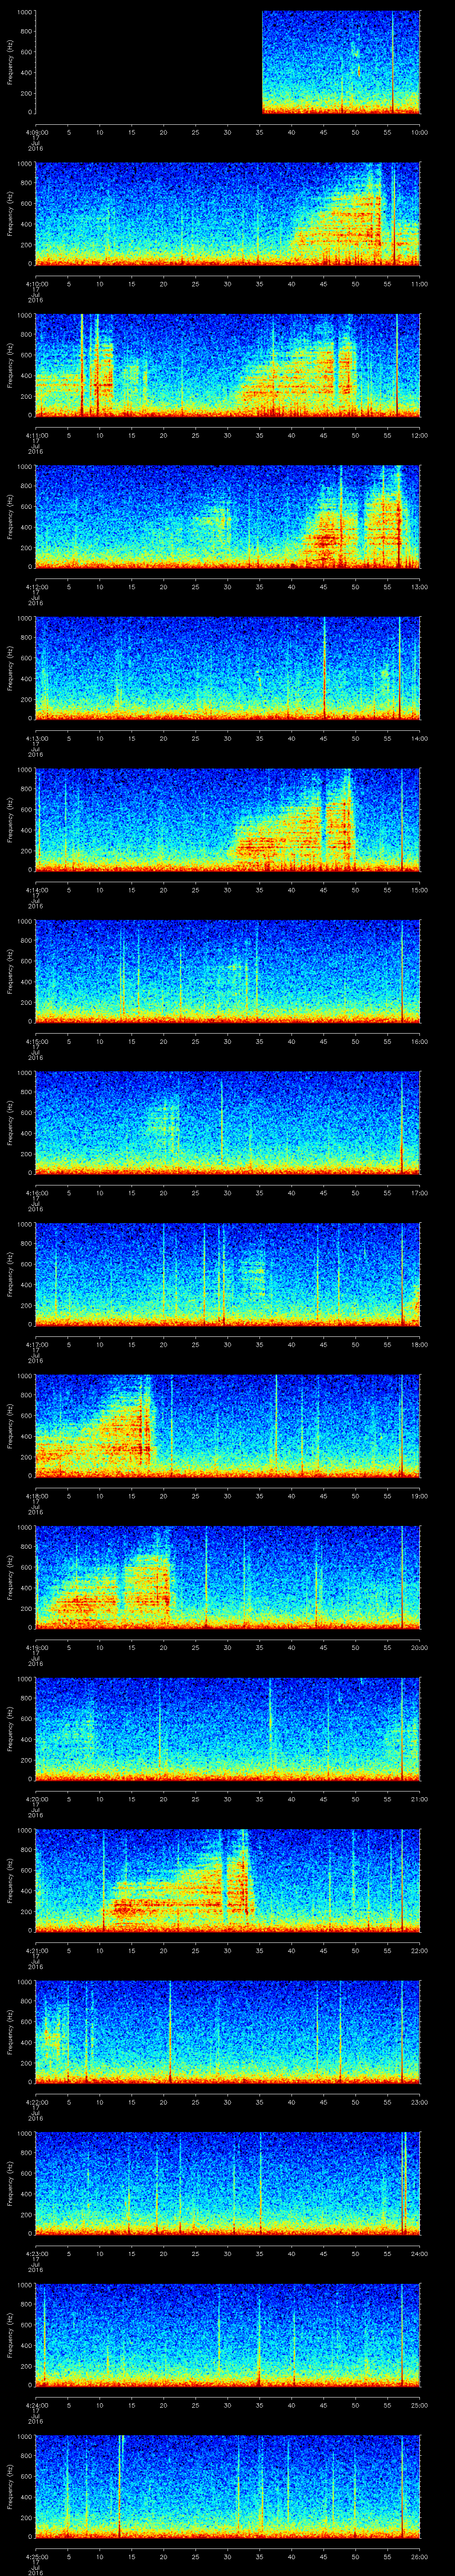Open the spectrogram panel starting at 4:13:00
Image resolution: width=455 pixels, height=2576 pixels.
click(x=228, y=668)
